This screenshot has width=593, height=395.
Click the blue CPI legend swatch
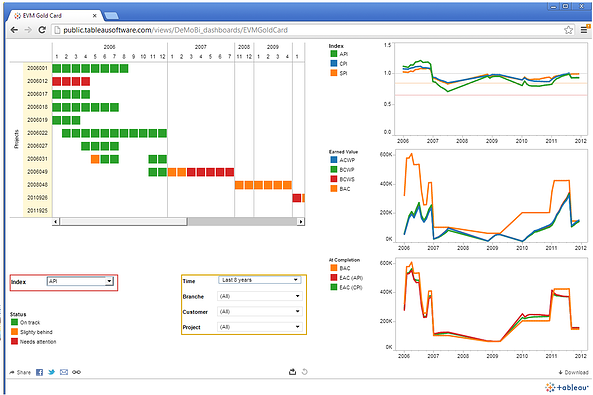pyautogui.click(x=334, y=64)
